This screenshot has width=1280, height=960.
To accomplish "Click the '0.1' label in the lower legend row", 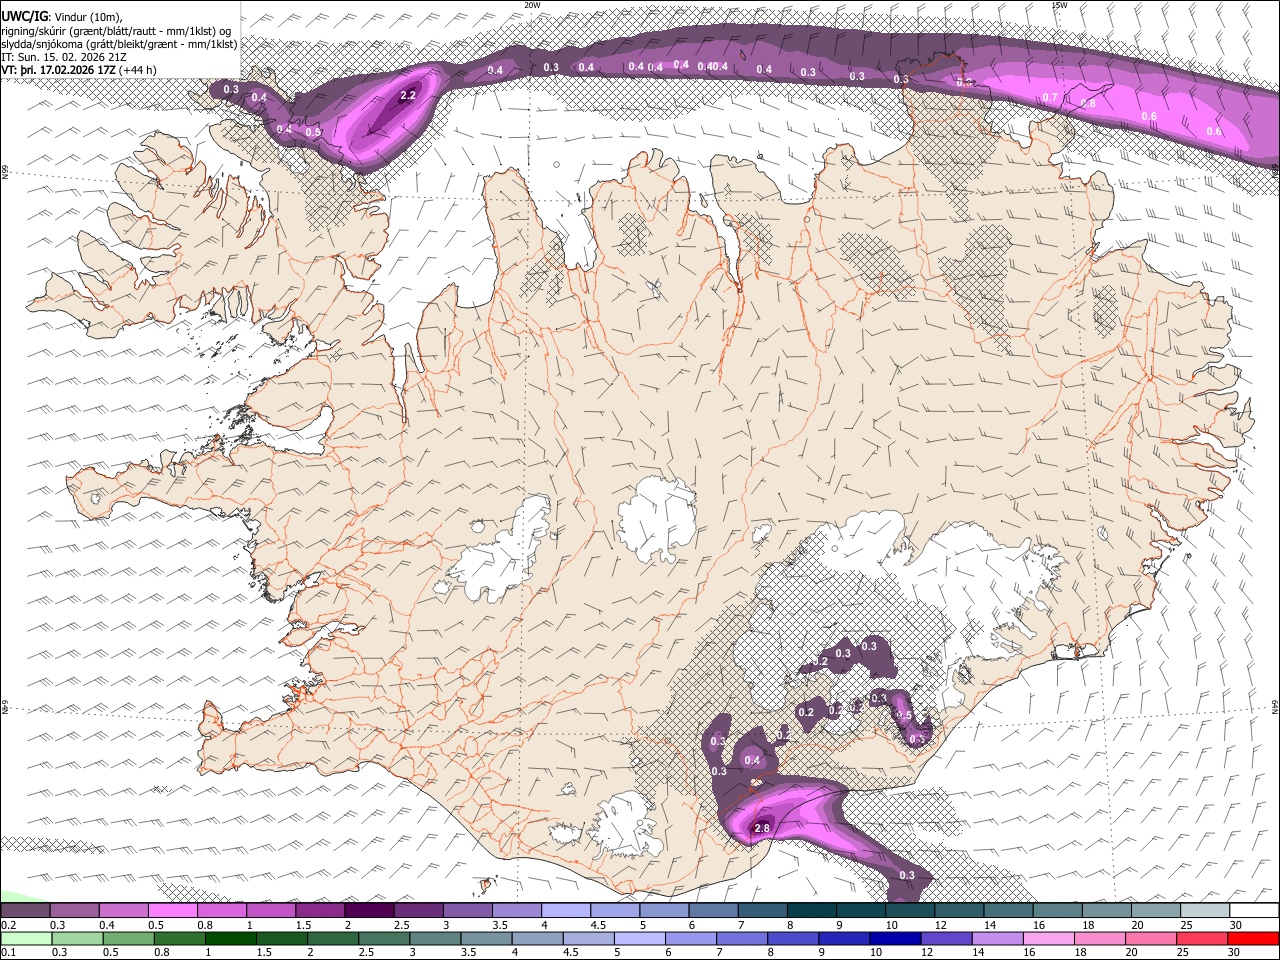I will pos(8,953).
